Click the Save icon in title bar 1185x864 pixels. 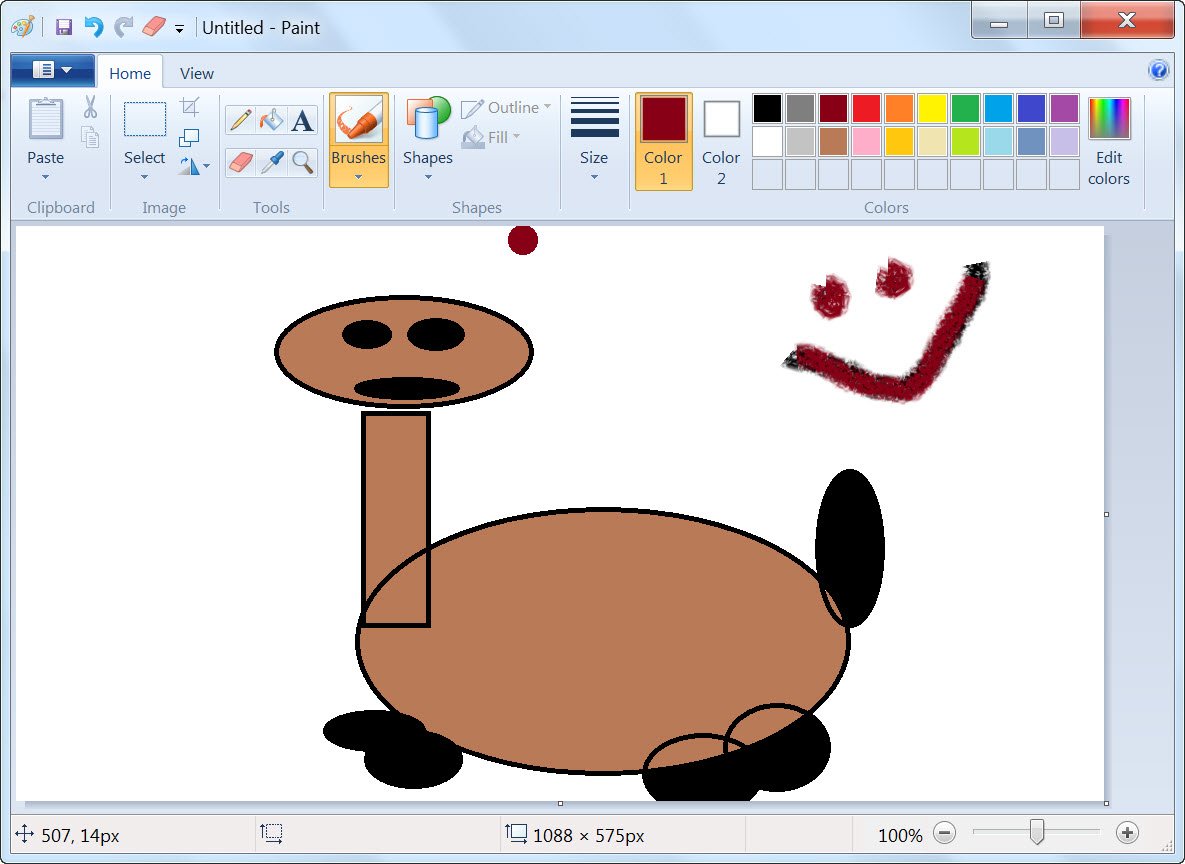coord(64,27)
